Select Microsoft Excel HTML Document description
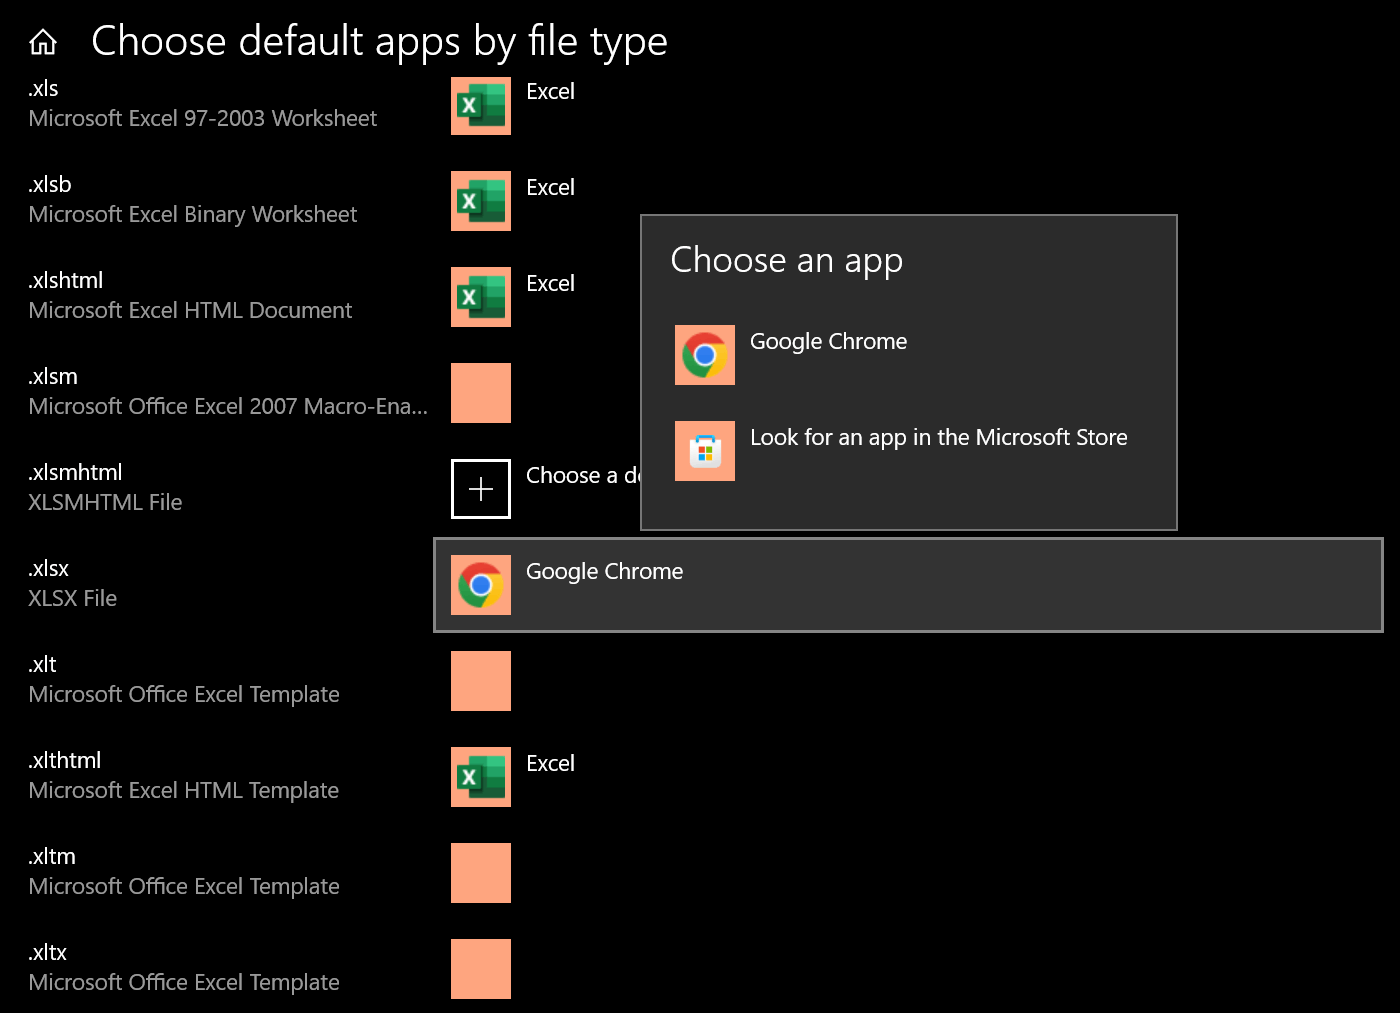Image resolution: width=1400 pixels, height=1013 pixels. tap(190, 310)
